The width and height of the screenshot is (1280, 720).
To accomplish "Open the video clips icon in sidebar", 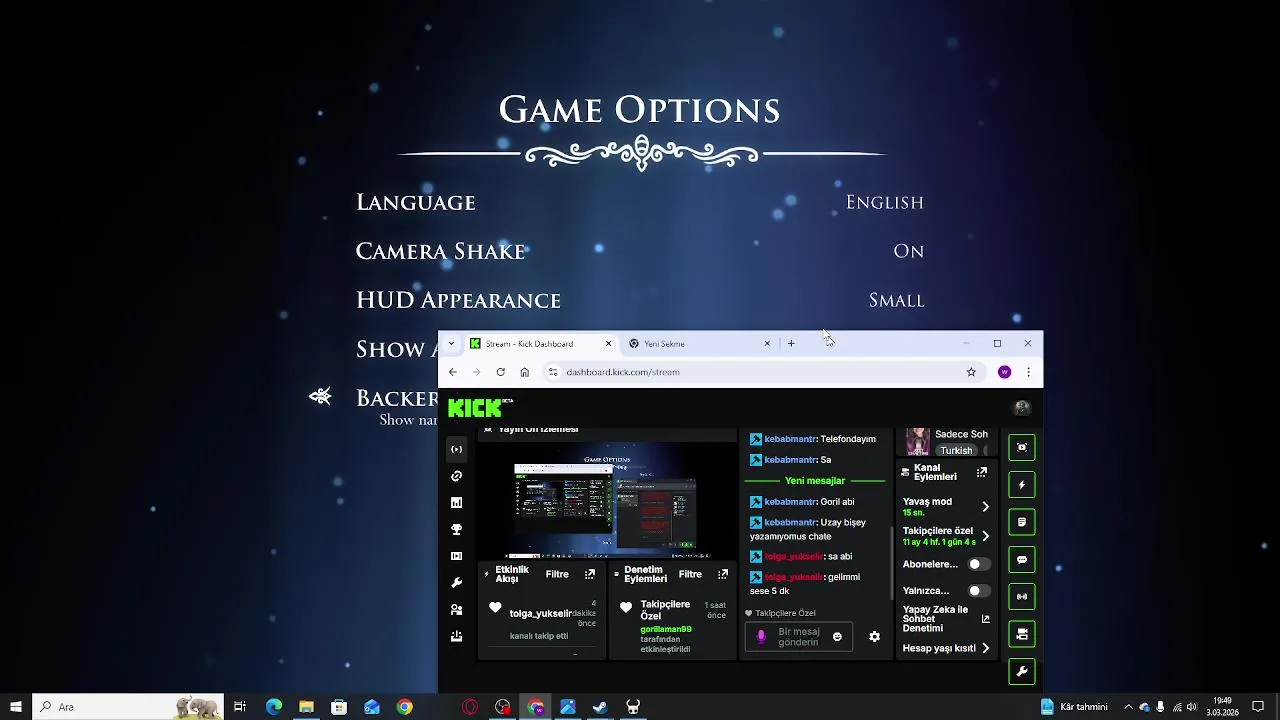I will [456, 556].
